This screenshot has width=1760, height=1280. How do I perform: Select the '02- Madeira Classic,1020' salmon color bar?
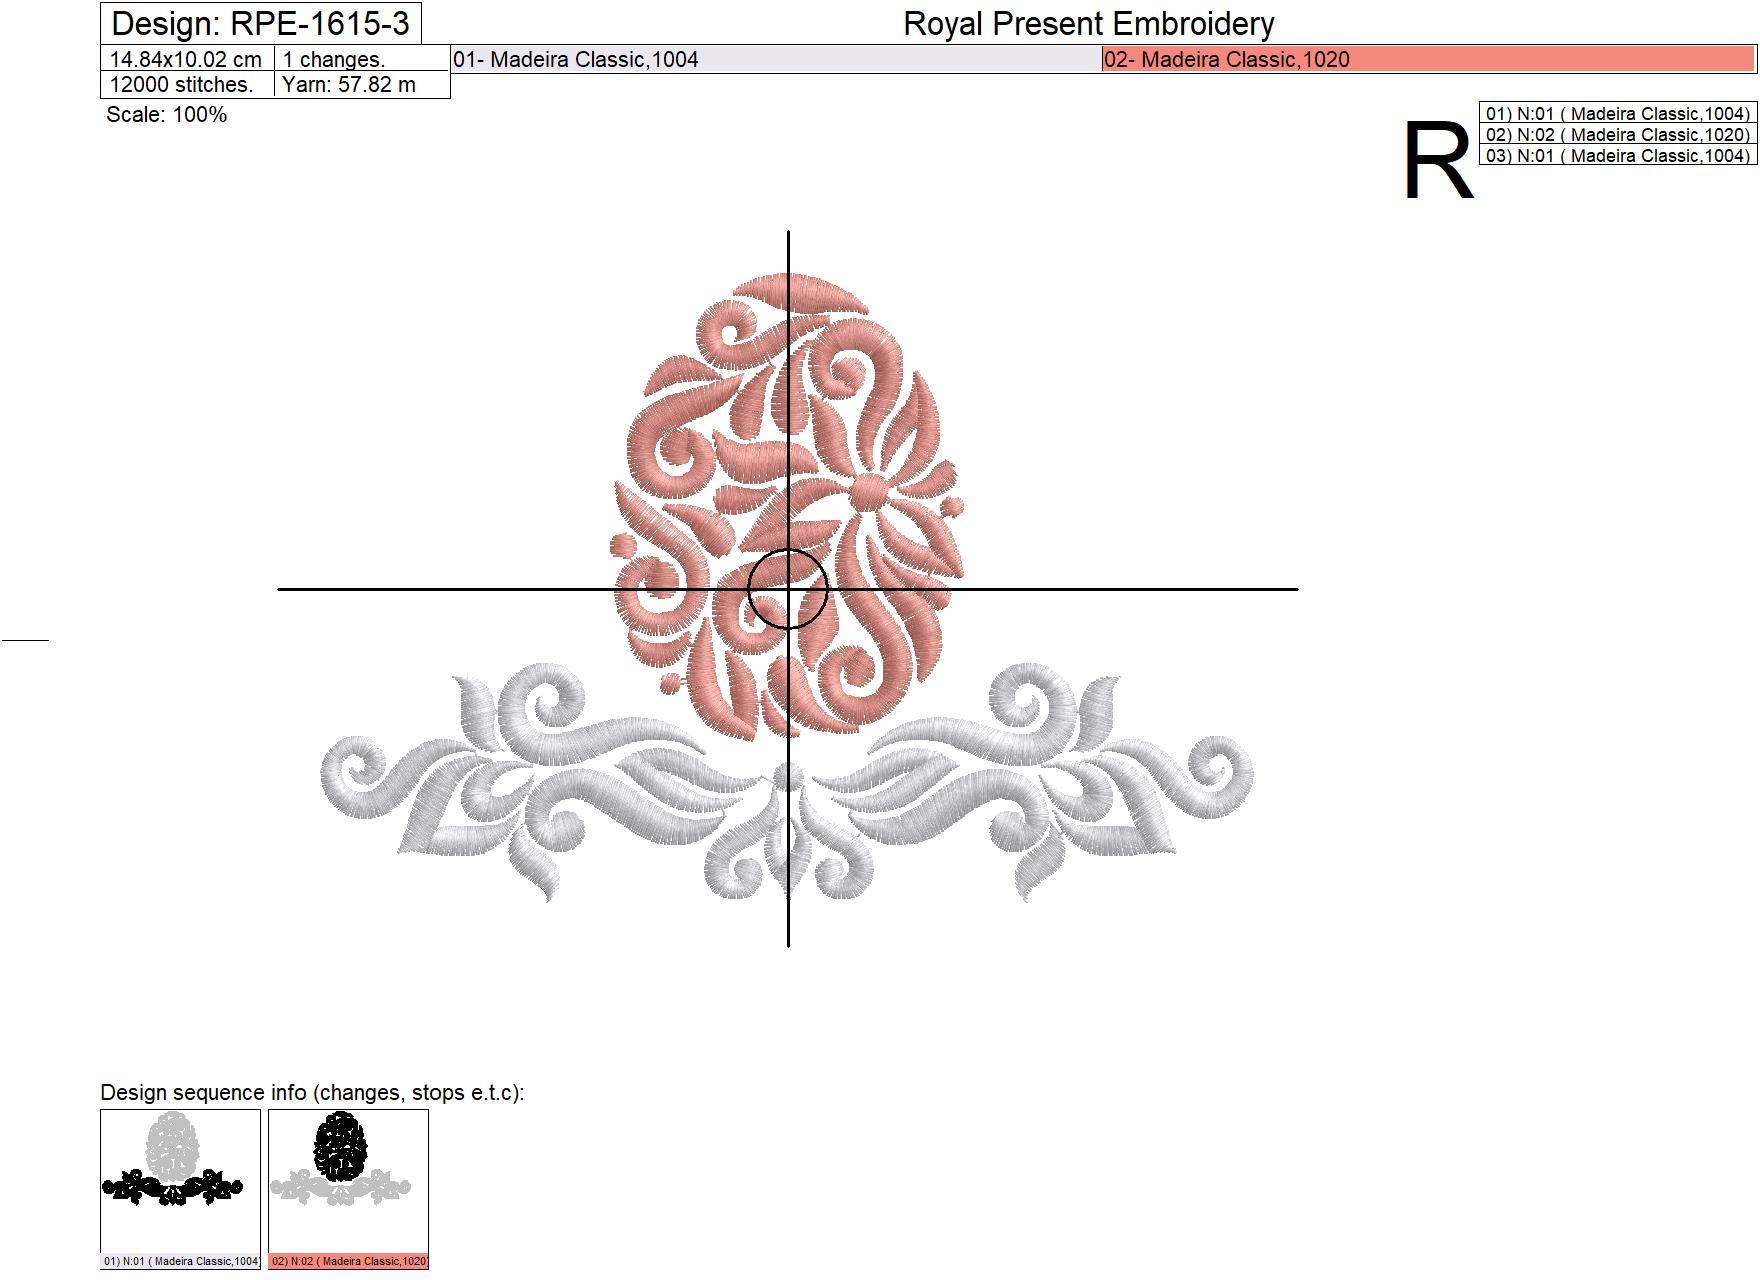(x=1429, y=59)
